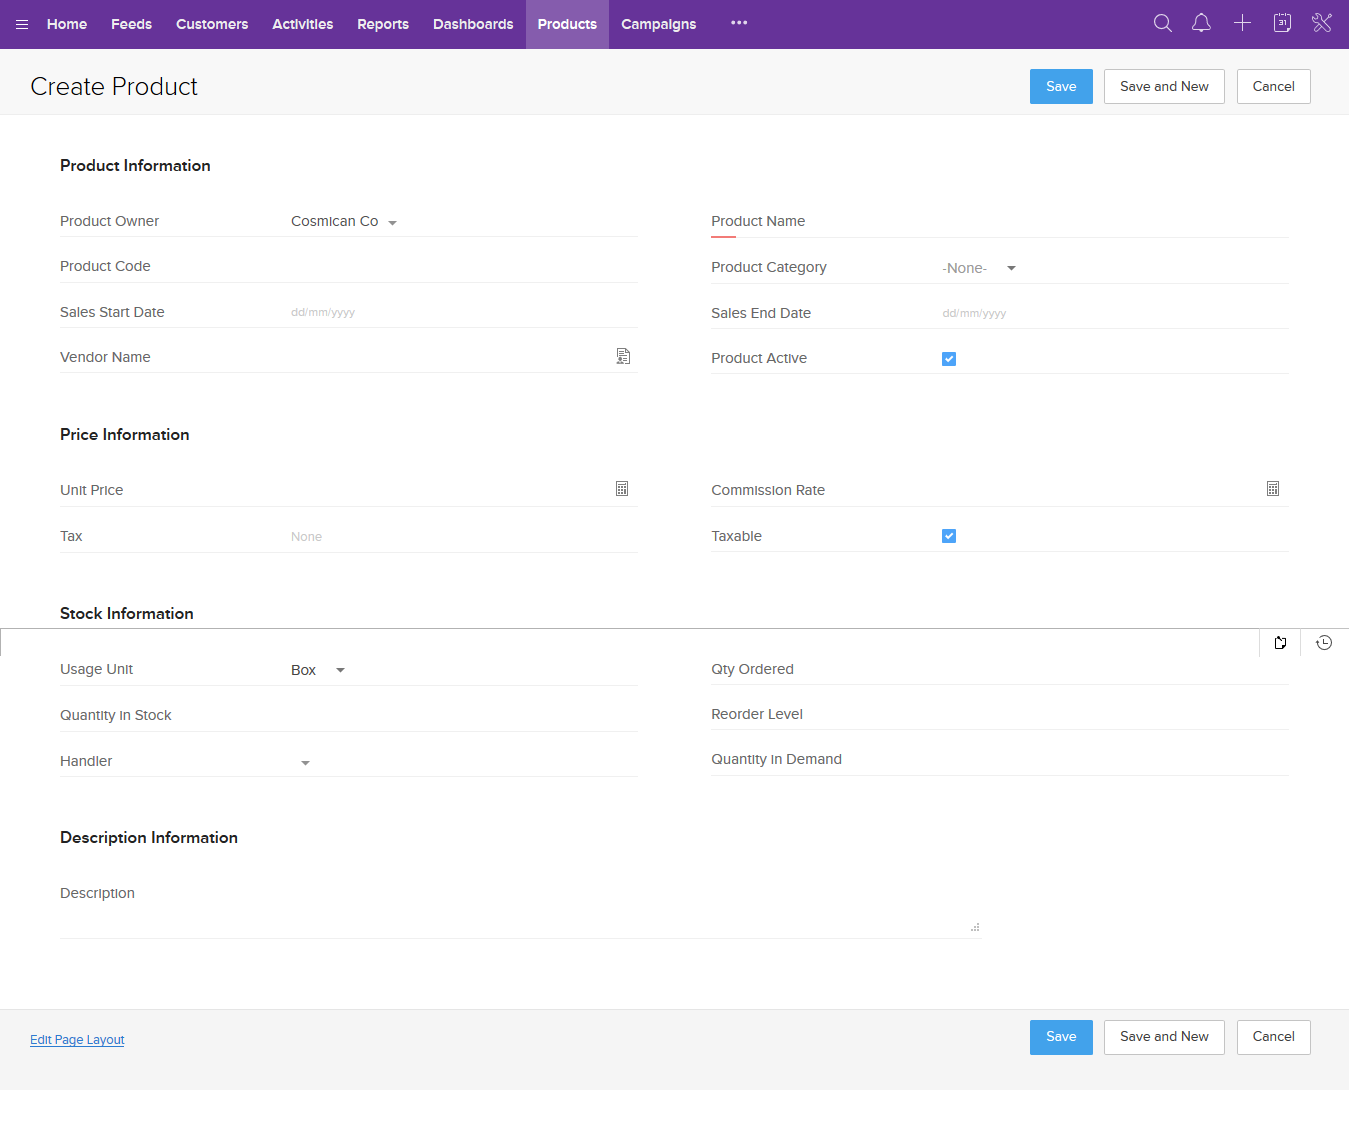Go to the Home tab
Screen dimensions: 1349x1125
(67, 24)
